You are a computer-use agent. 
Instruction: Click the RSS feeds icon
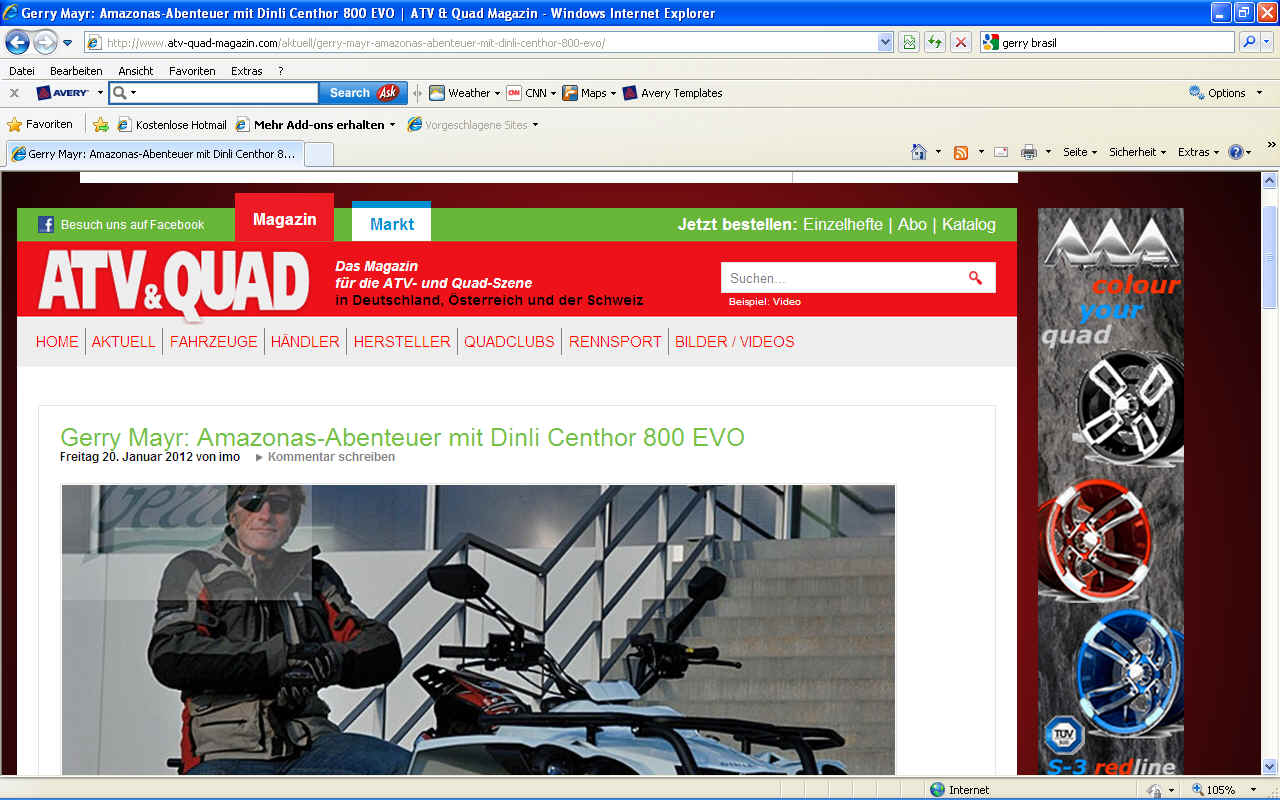point(961,152)
